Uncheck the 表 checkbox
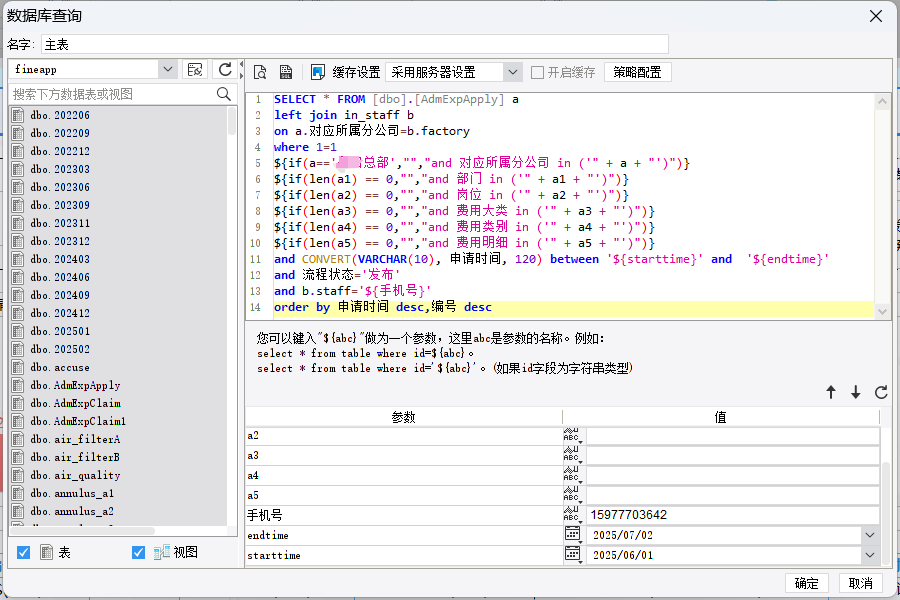 (24, 552)
